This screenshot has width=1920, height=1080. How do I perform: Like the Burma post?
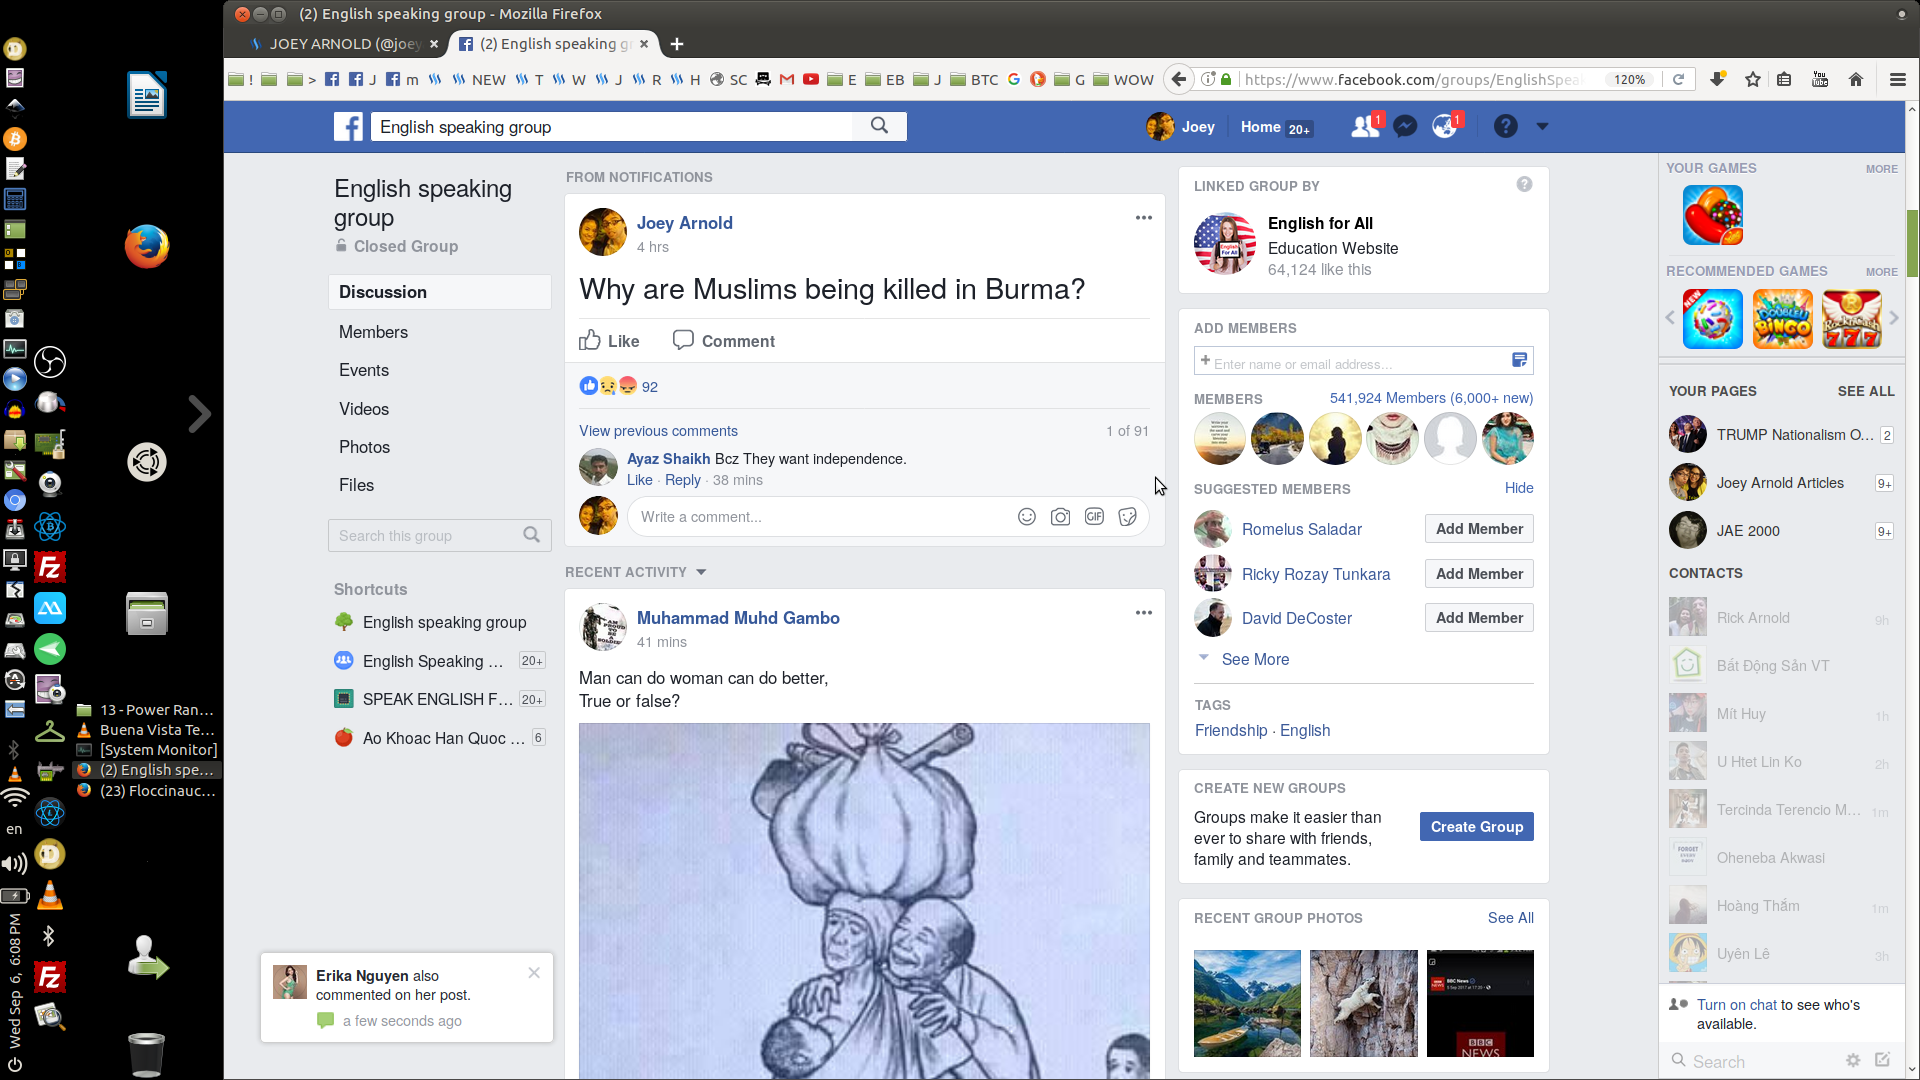tap(609, 341)
